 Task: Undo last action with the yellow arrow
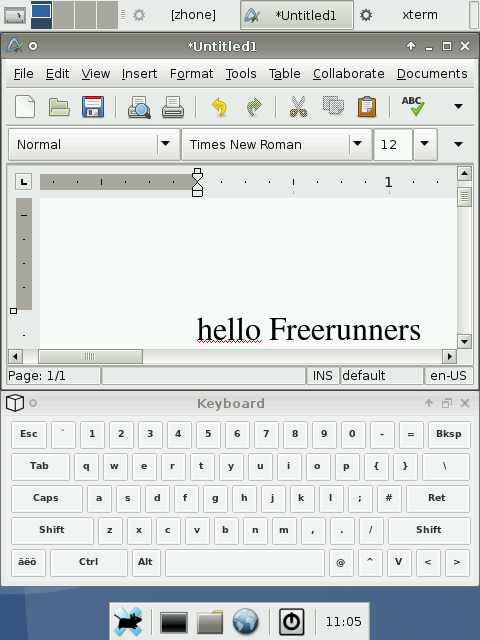tap(220, 107)
